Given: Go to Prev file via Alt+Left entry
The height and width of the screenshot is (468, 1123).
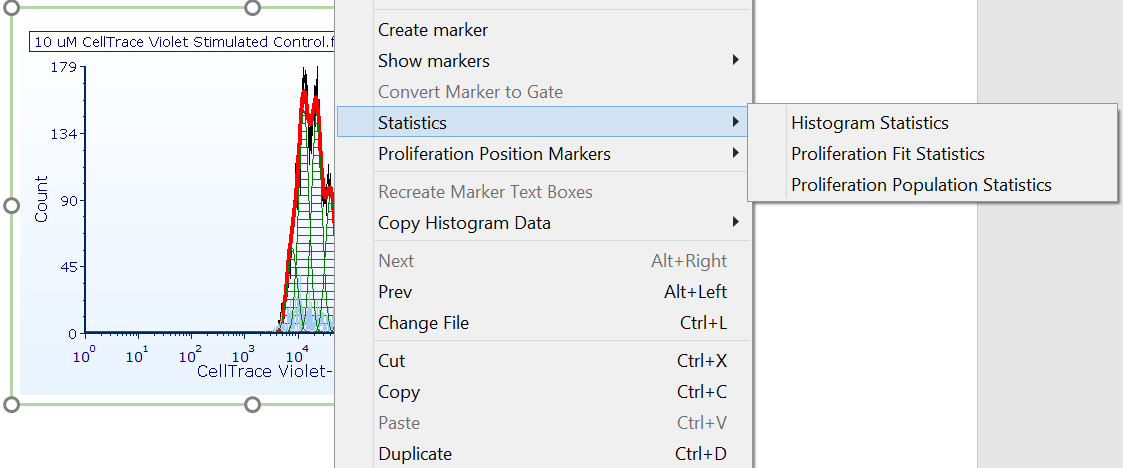Looking at the screenshot, I should tap(395, 292).
